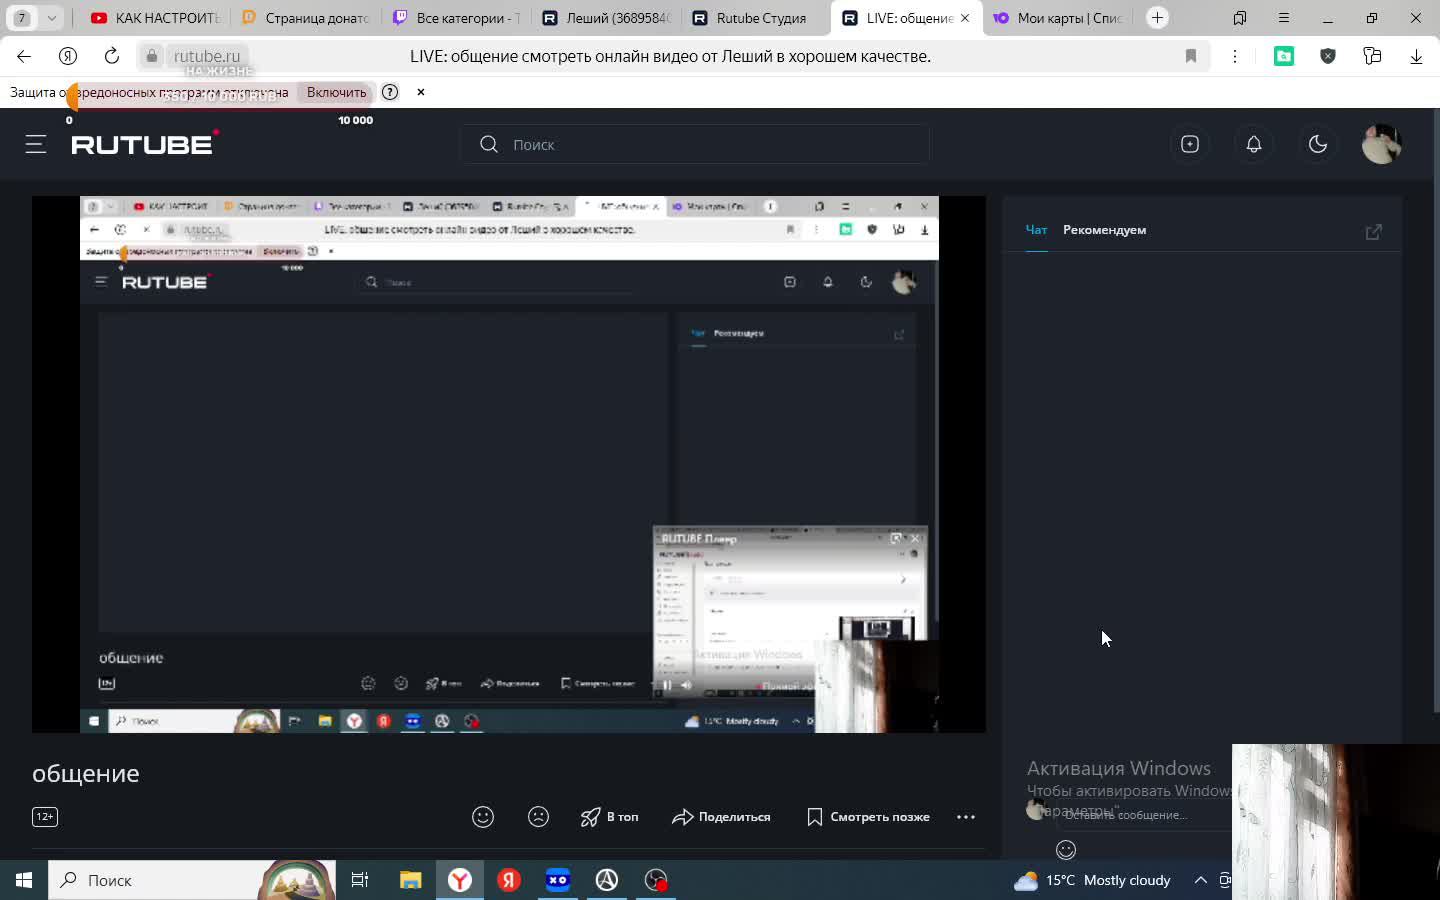Open the emoji picker below the chat field
This screenshot has width=1440, height=900.
(x=1066, y=850)
